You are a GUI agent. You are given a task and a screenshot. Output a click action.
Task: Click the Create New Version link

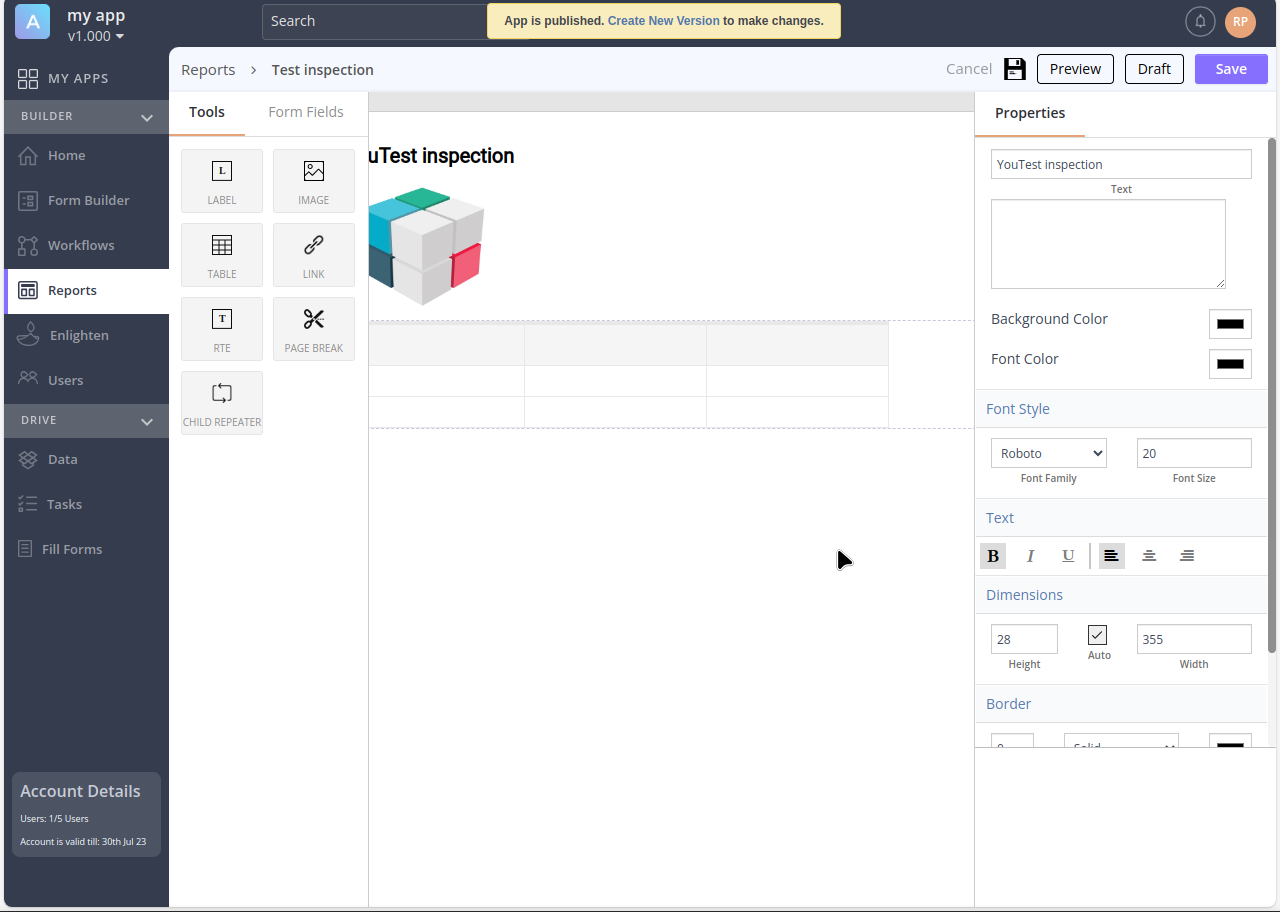coord(663,21)
